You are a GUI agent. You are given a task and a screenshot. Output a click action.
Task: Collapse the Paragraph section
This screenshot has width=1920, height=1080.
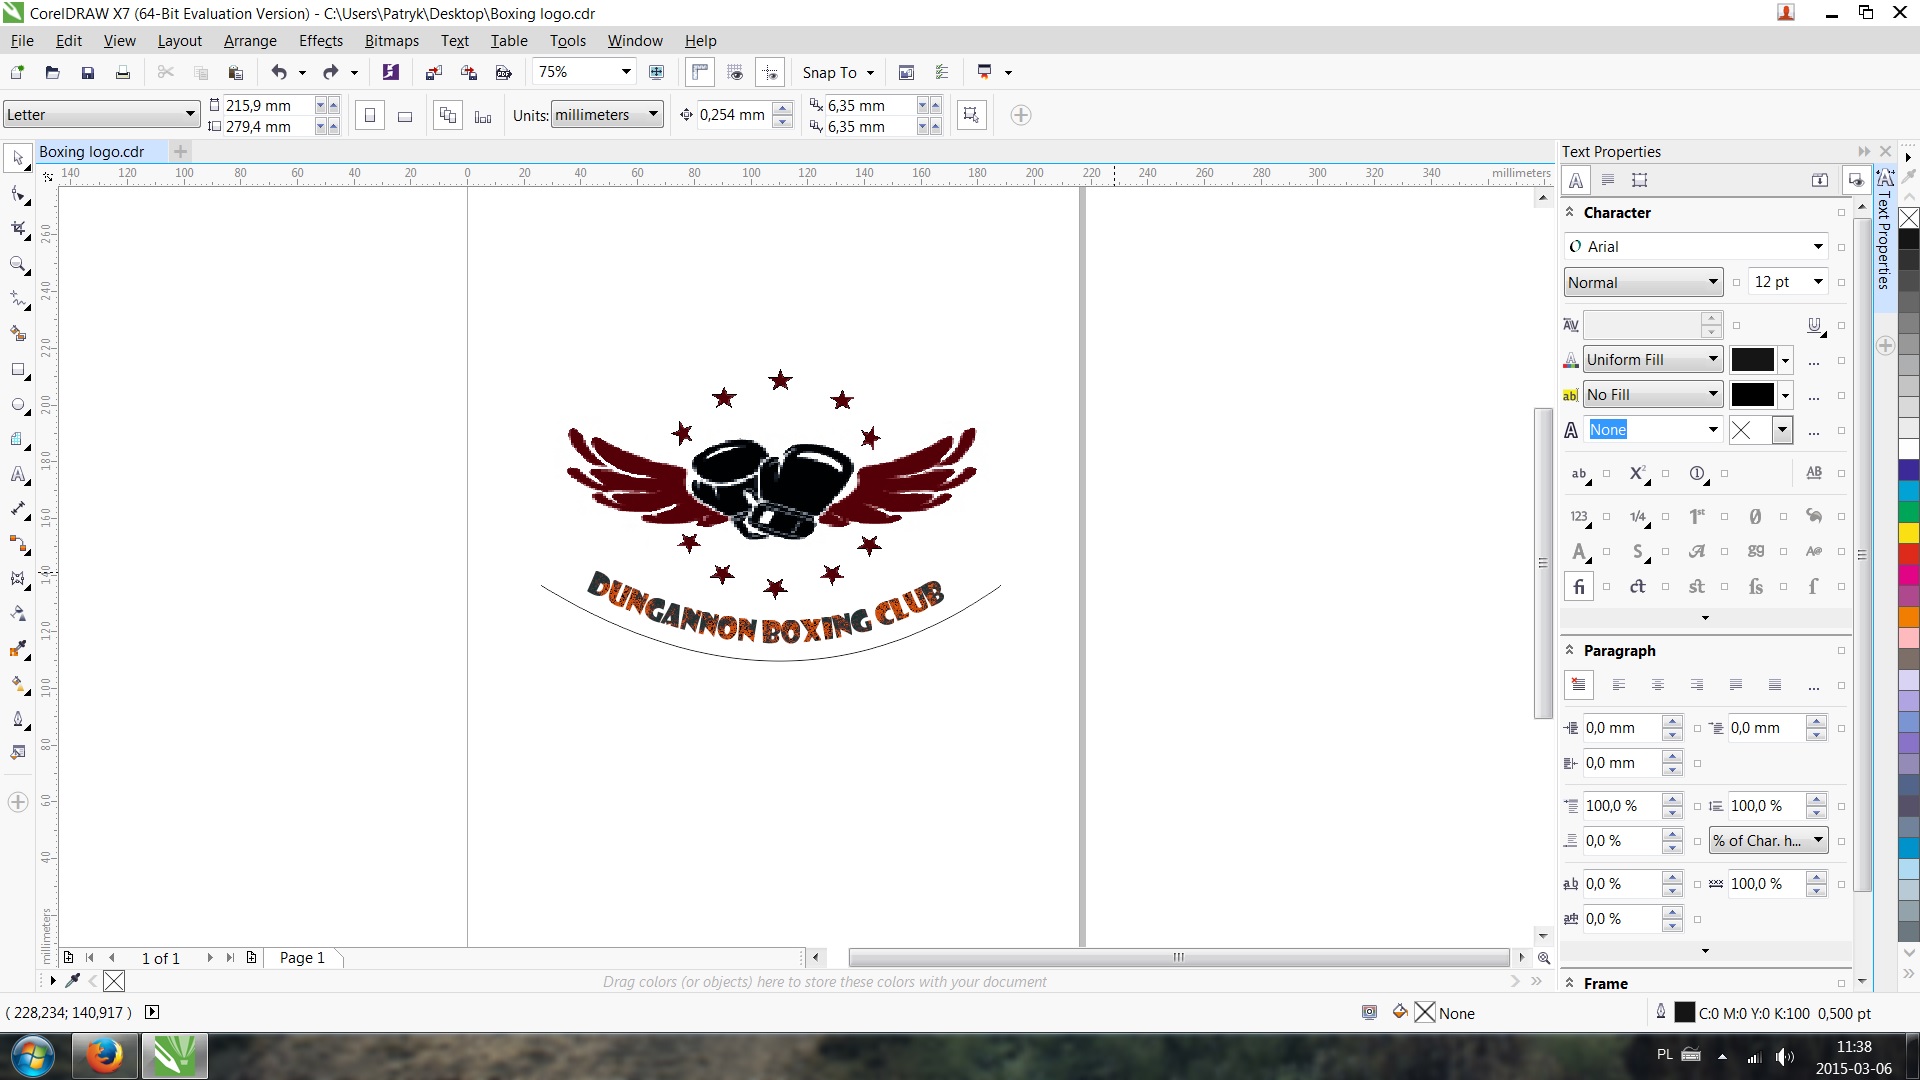tap(1570, 651)
